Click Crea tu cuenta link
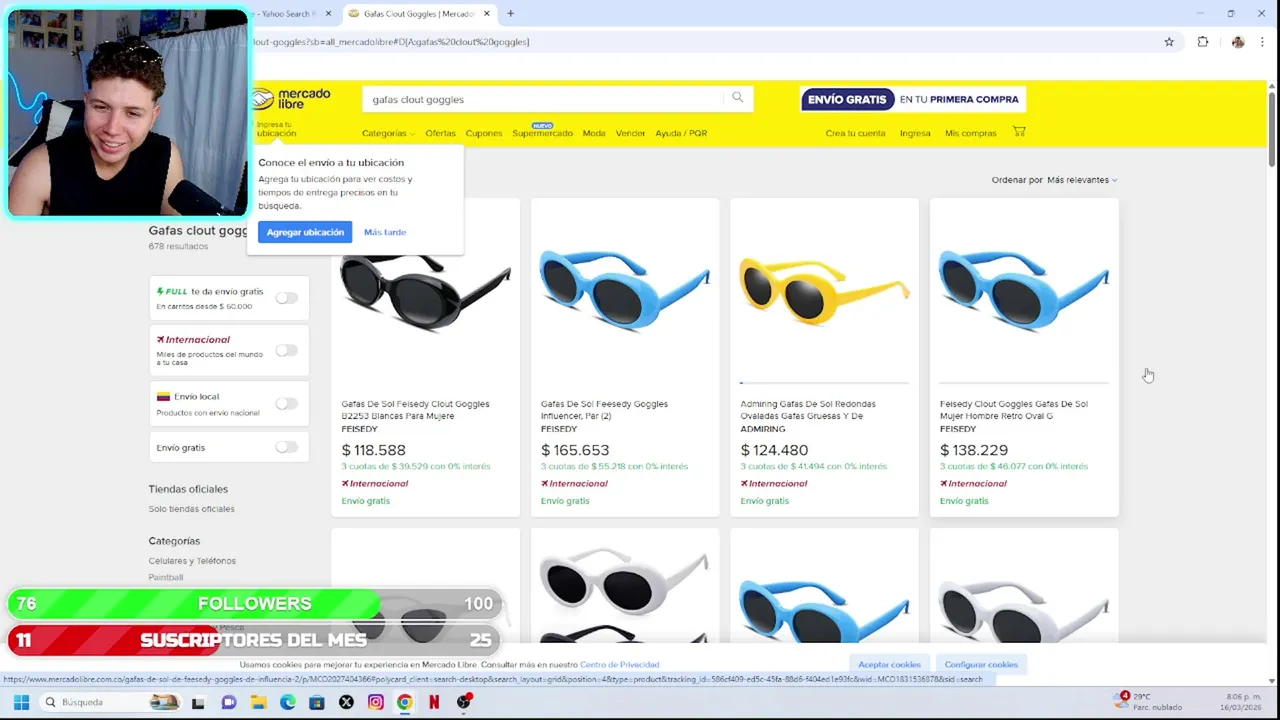Screen dimensions: 1280x720 click(x=855, y=133)
